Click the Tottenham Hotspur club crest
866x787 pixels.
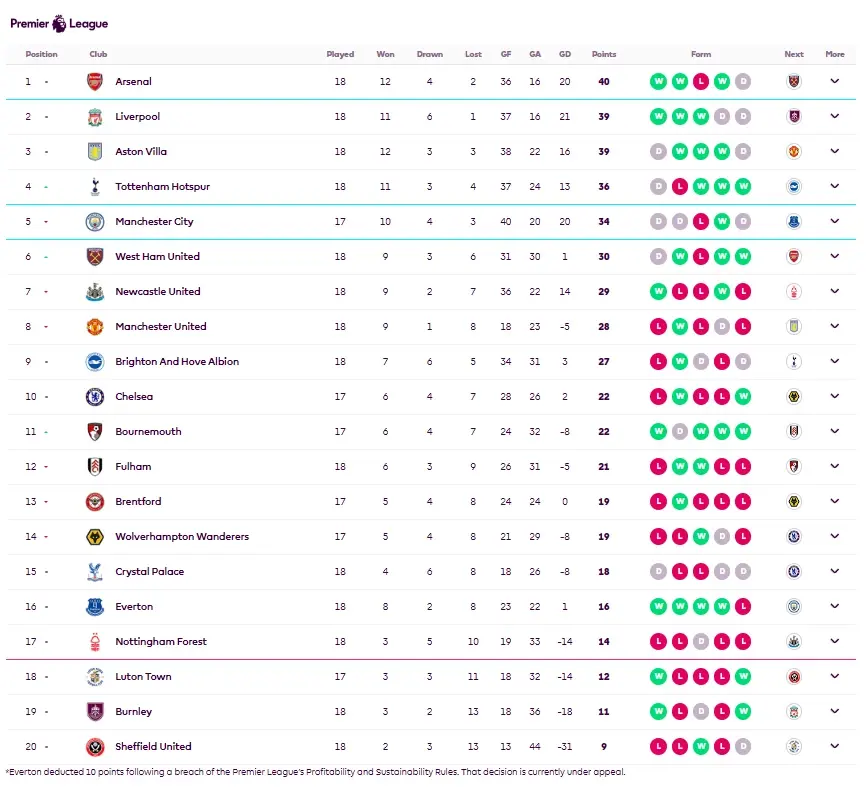(95, 187)
